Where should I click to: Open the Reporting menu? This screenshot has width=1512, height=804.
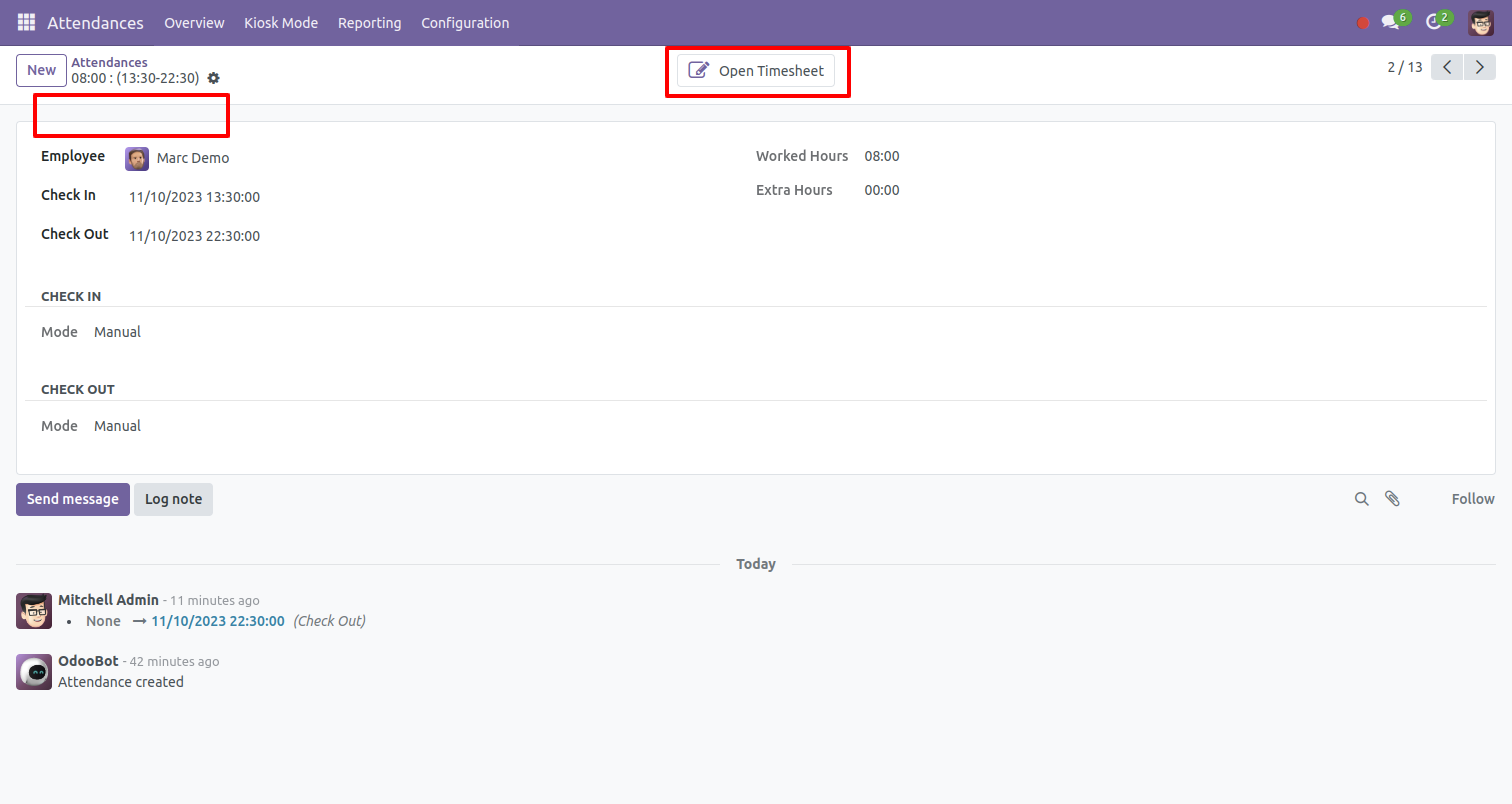[370, 22]
